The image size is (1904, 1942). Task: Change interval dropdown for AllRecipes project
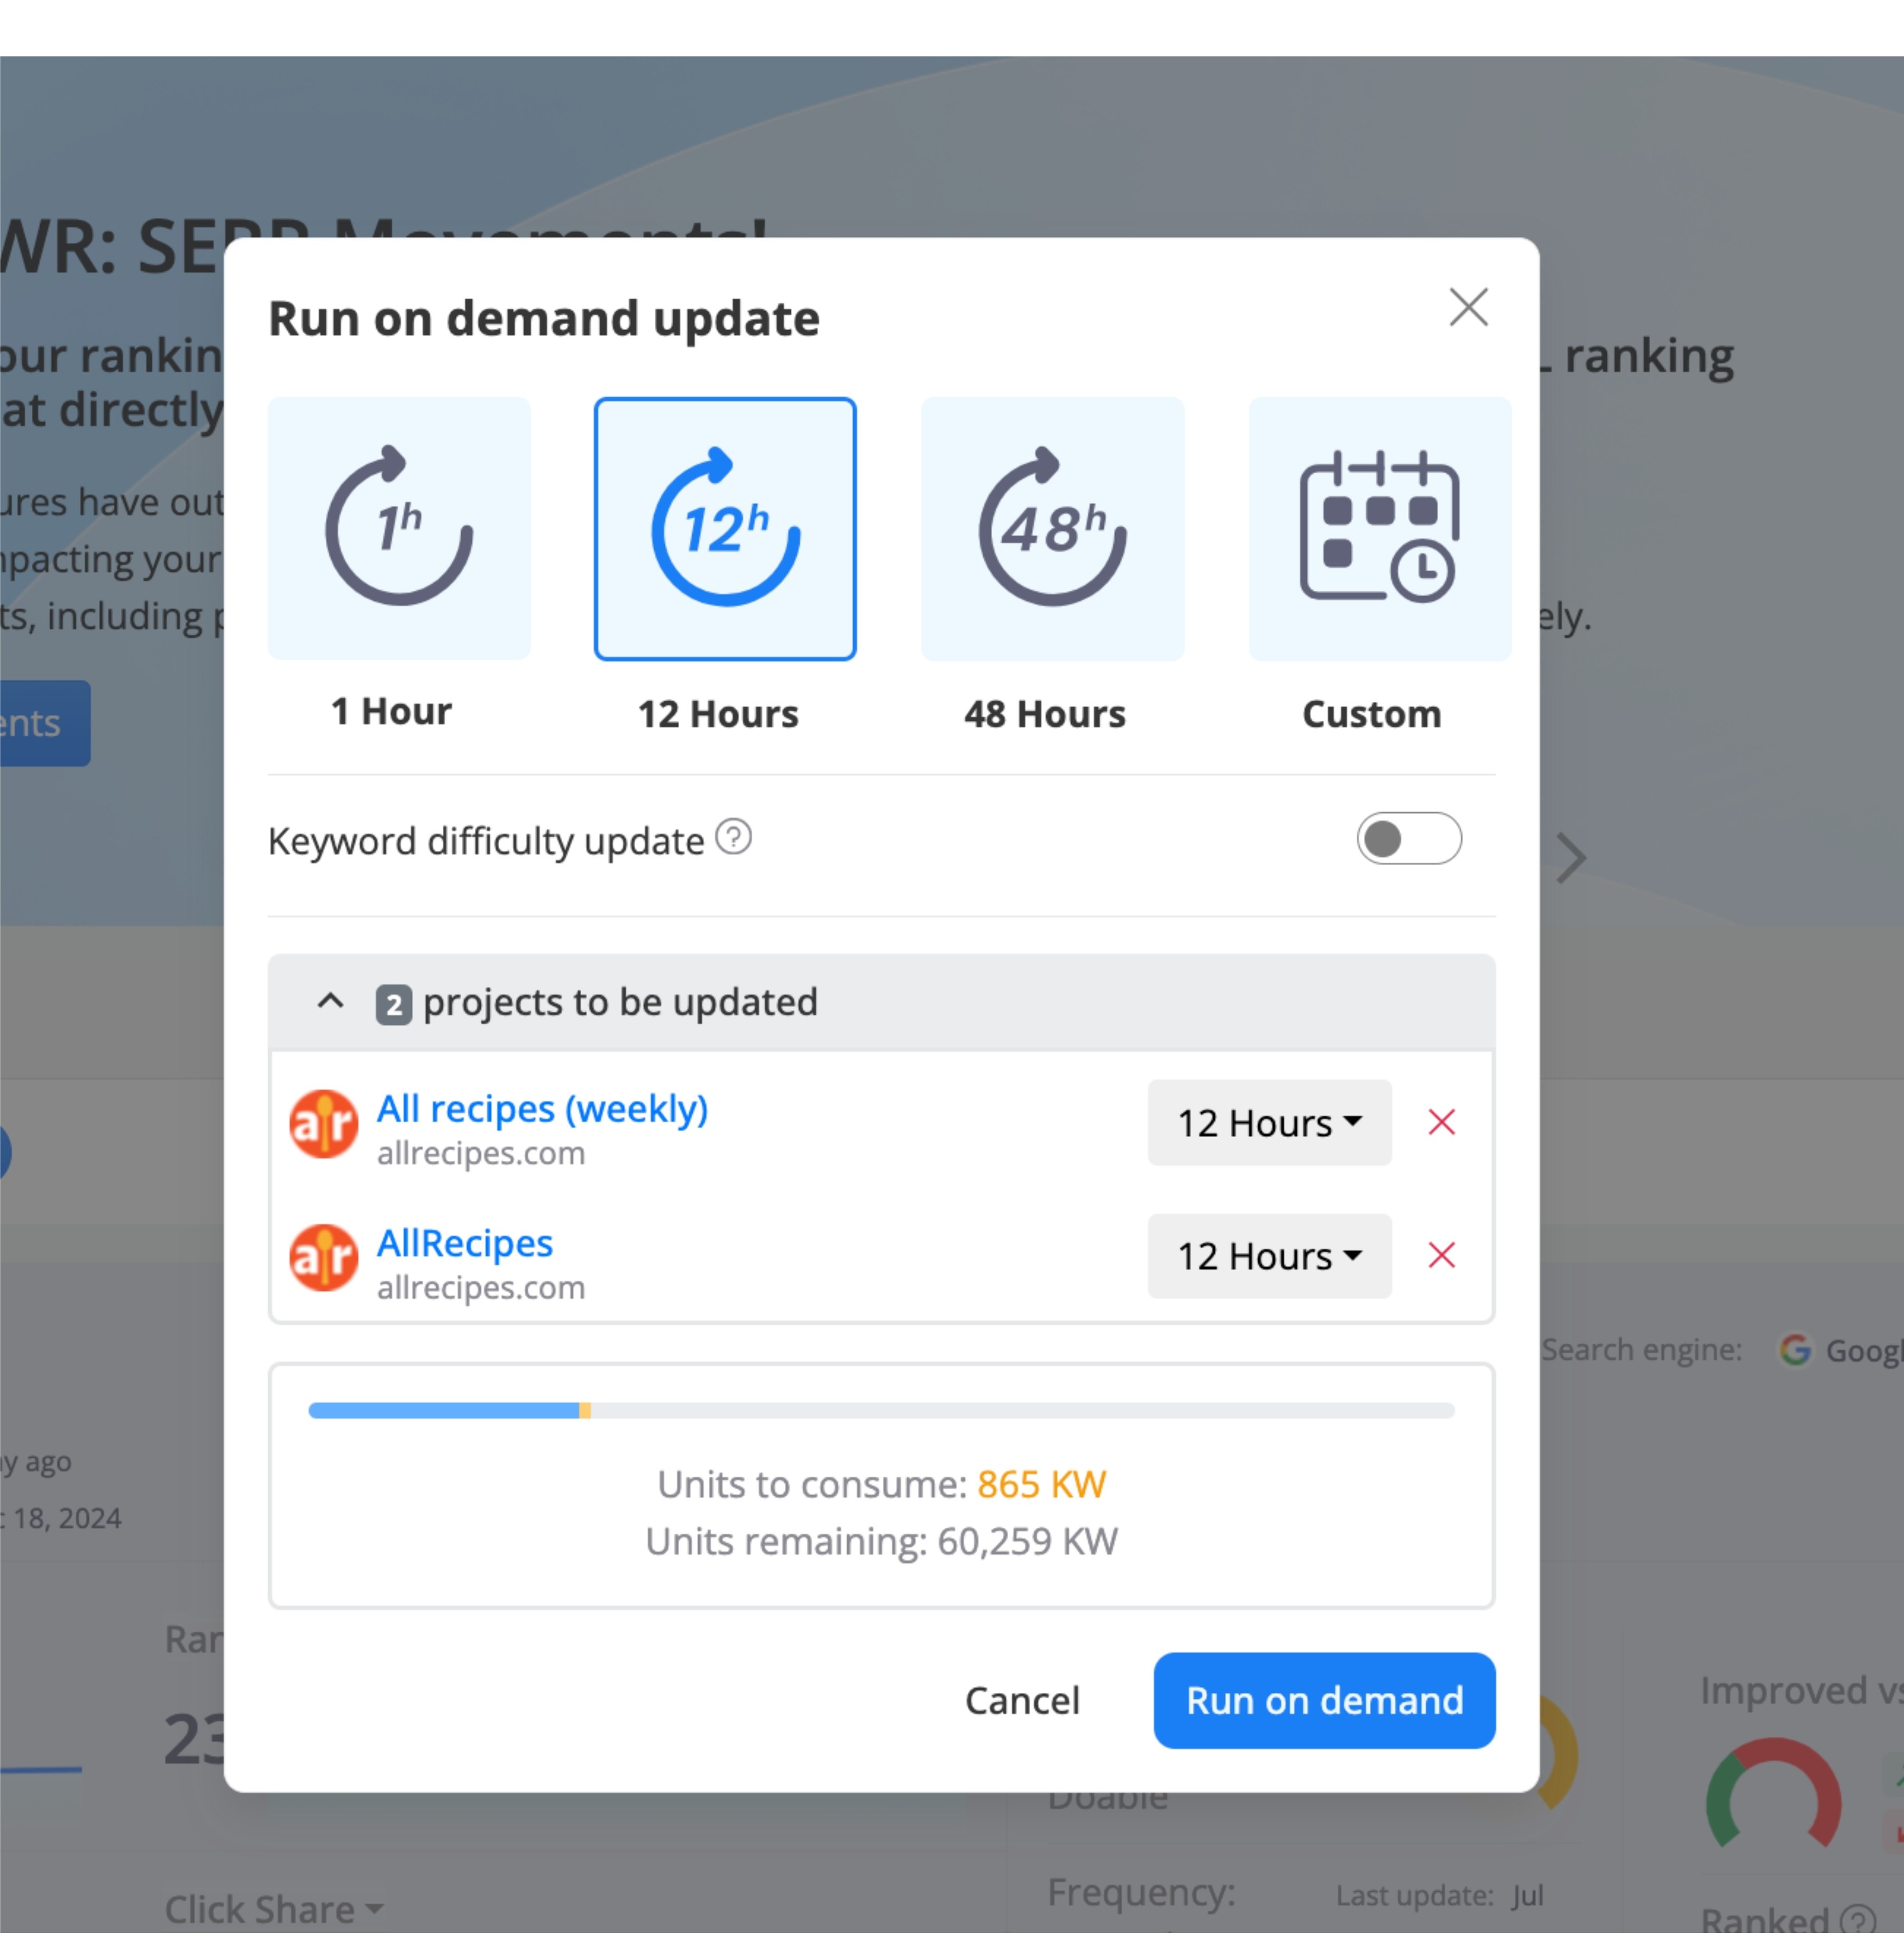1269,1256
